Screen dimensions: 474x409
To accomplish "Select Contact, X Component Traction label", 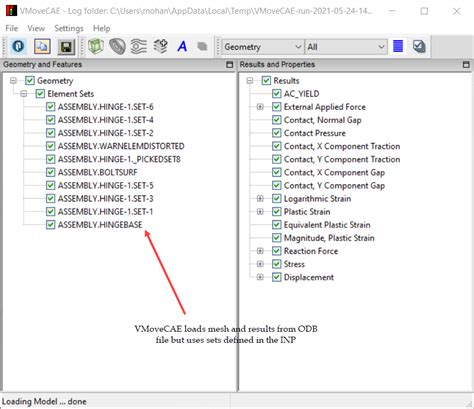I will click(x=342, y=146).
